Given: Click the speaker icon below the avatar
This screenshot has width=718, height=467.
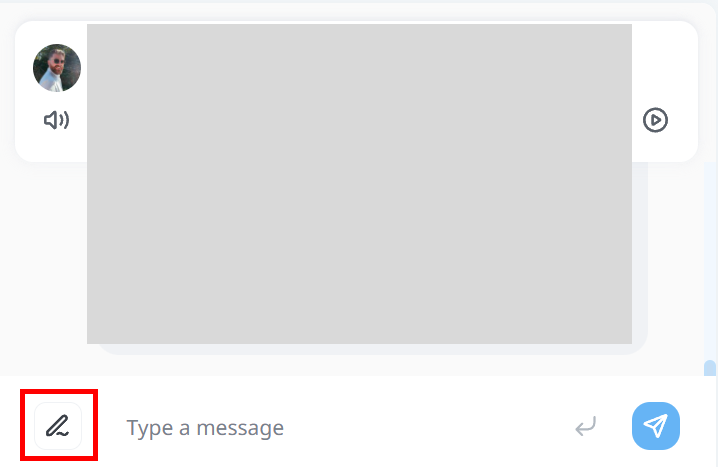Looking at the screenshot, I should click(x=56, y=120).
